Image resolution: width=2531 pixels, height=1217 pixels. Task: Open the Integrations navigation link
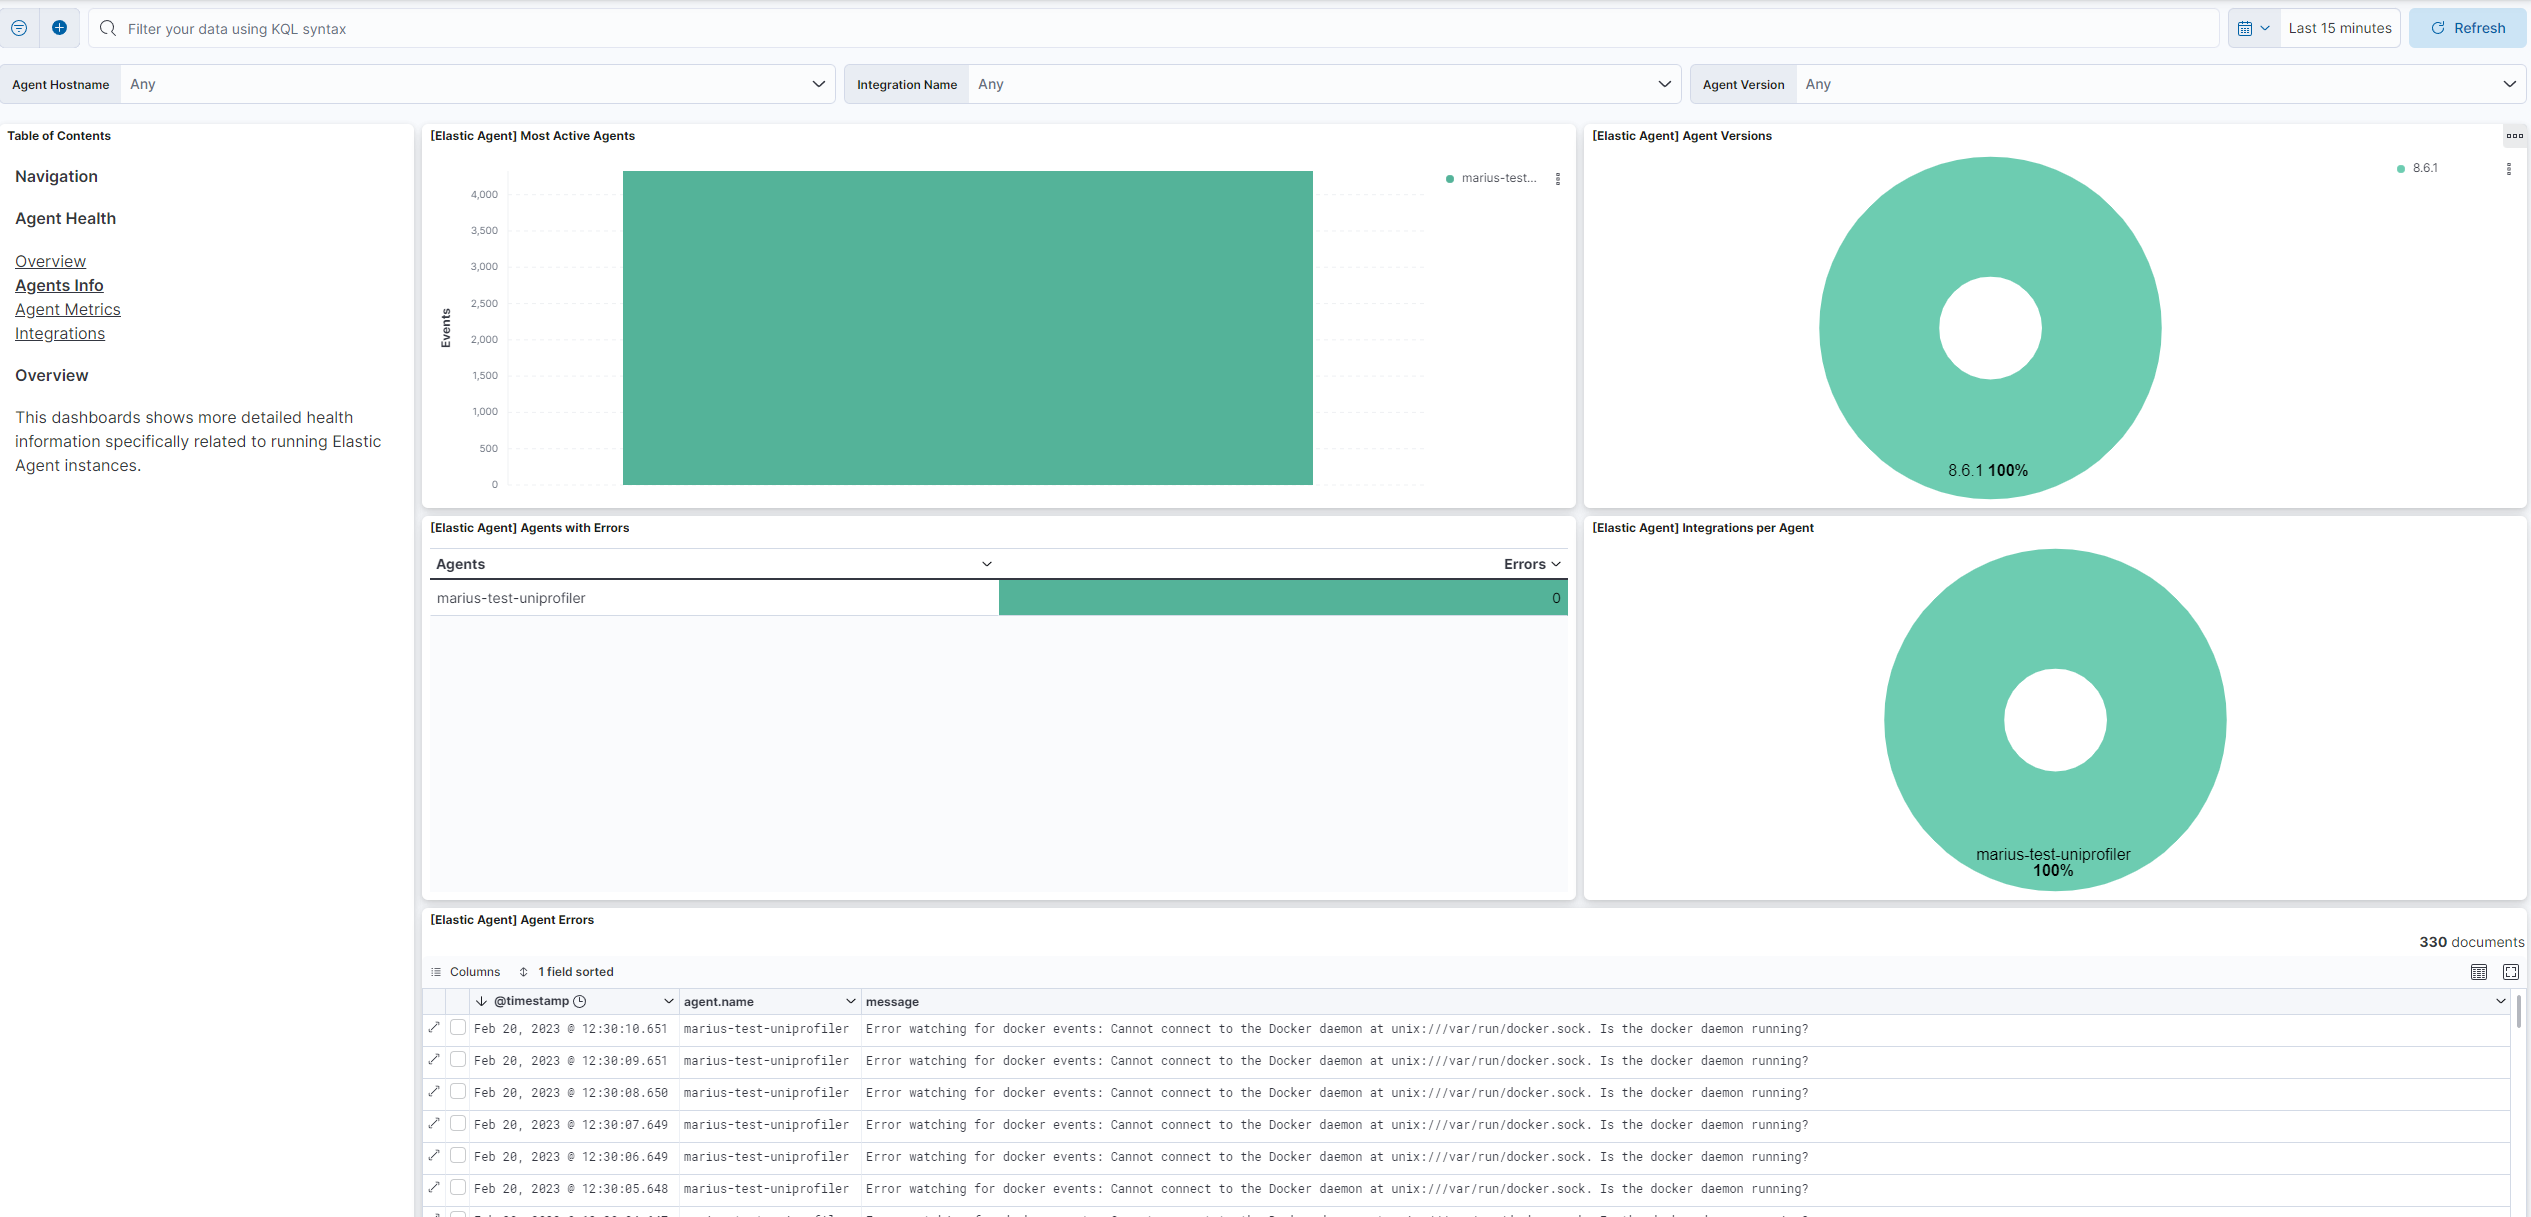point(60,334)
